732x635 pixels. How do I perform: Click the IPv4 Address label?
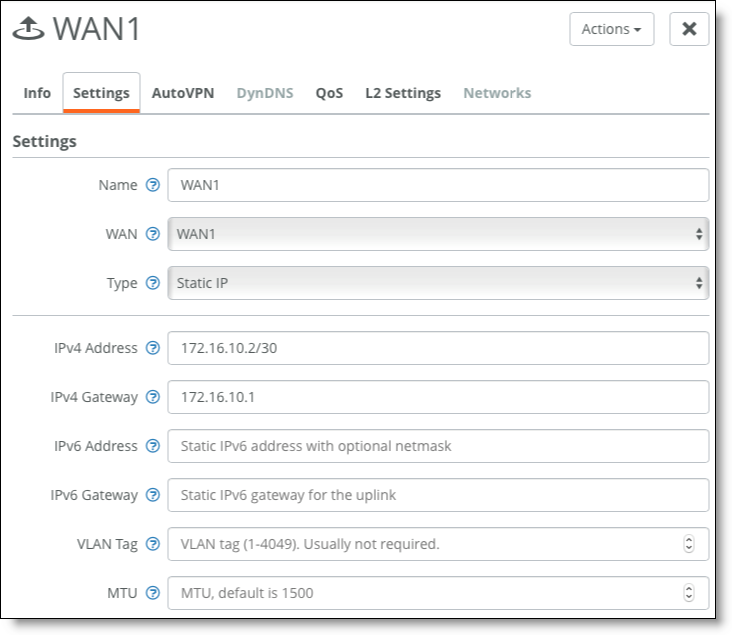point(96,348)
